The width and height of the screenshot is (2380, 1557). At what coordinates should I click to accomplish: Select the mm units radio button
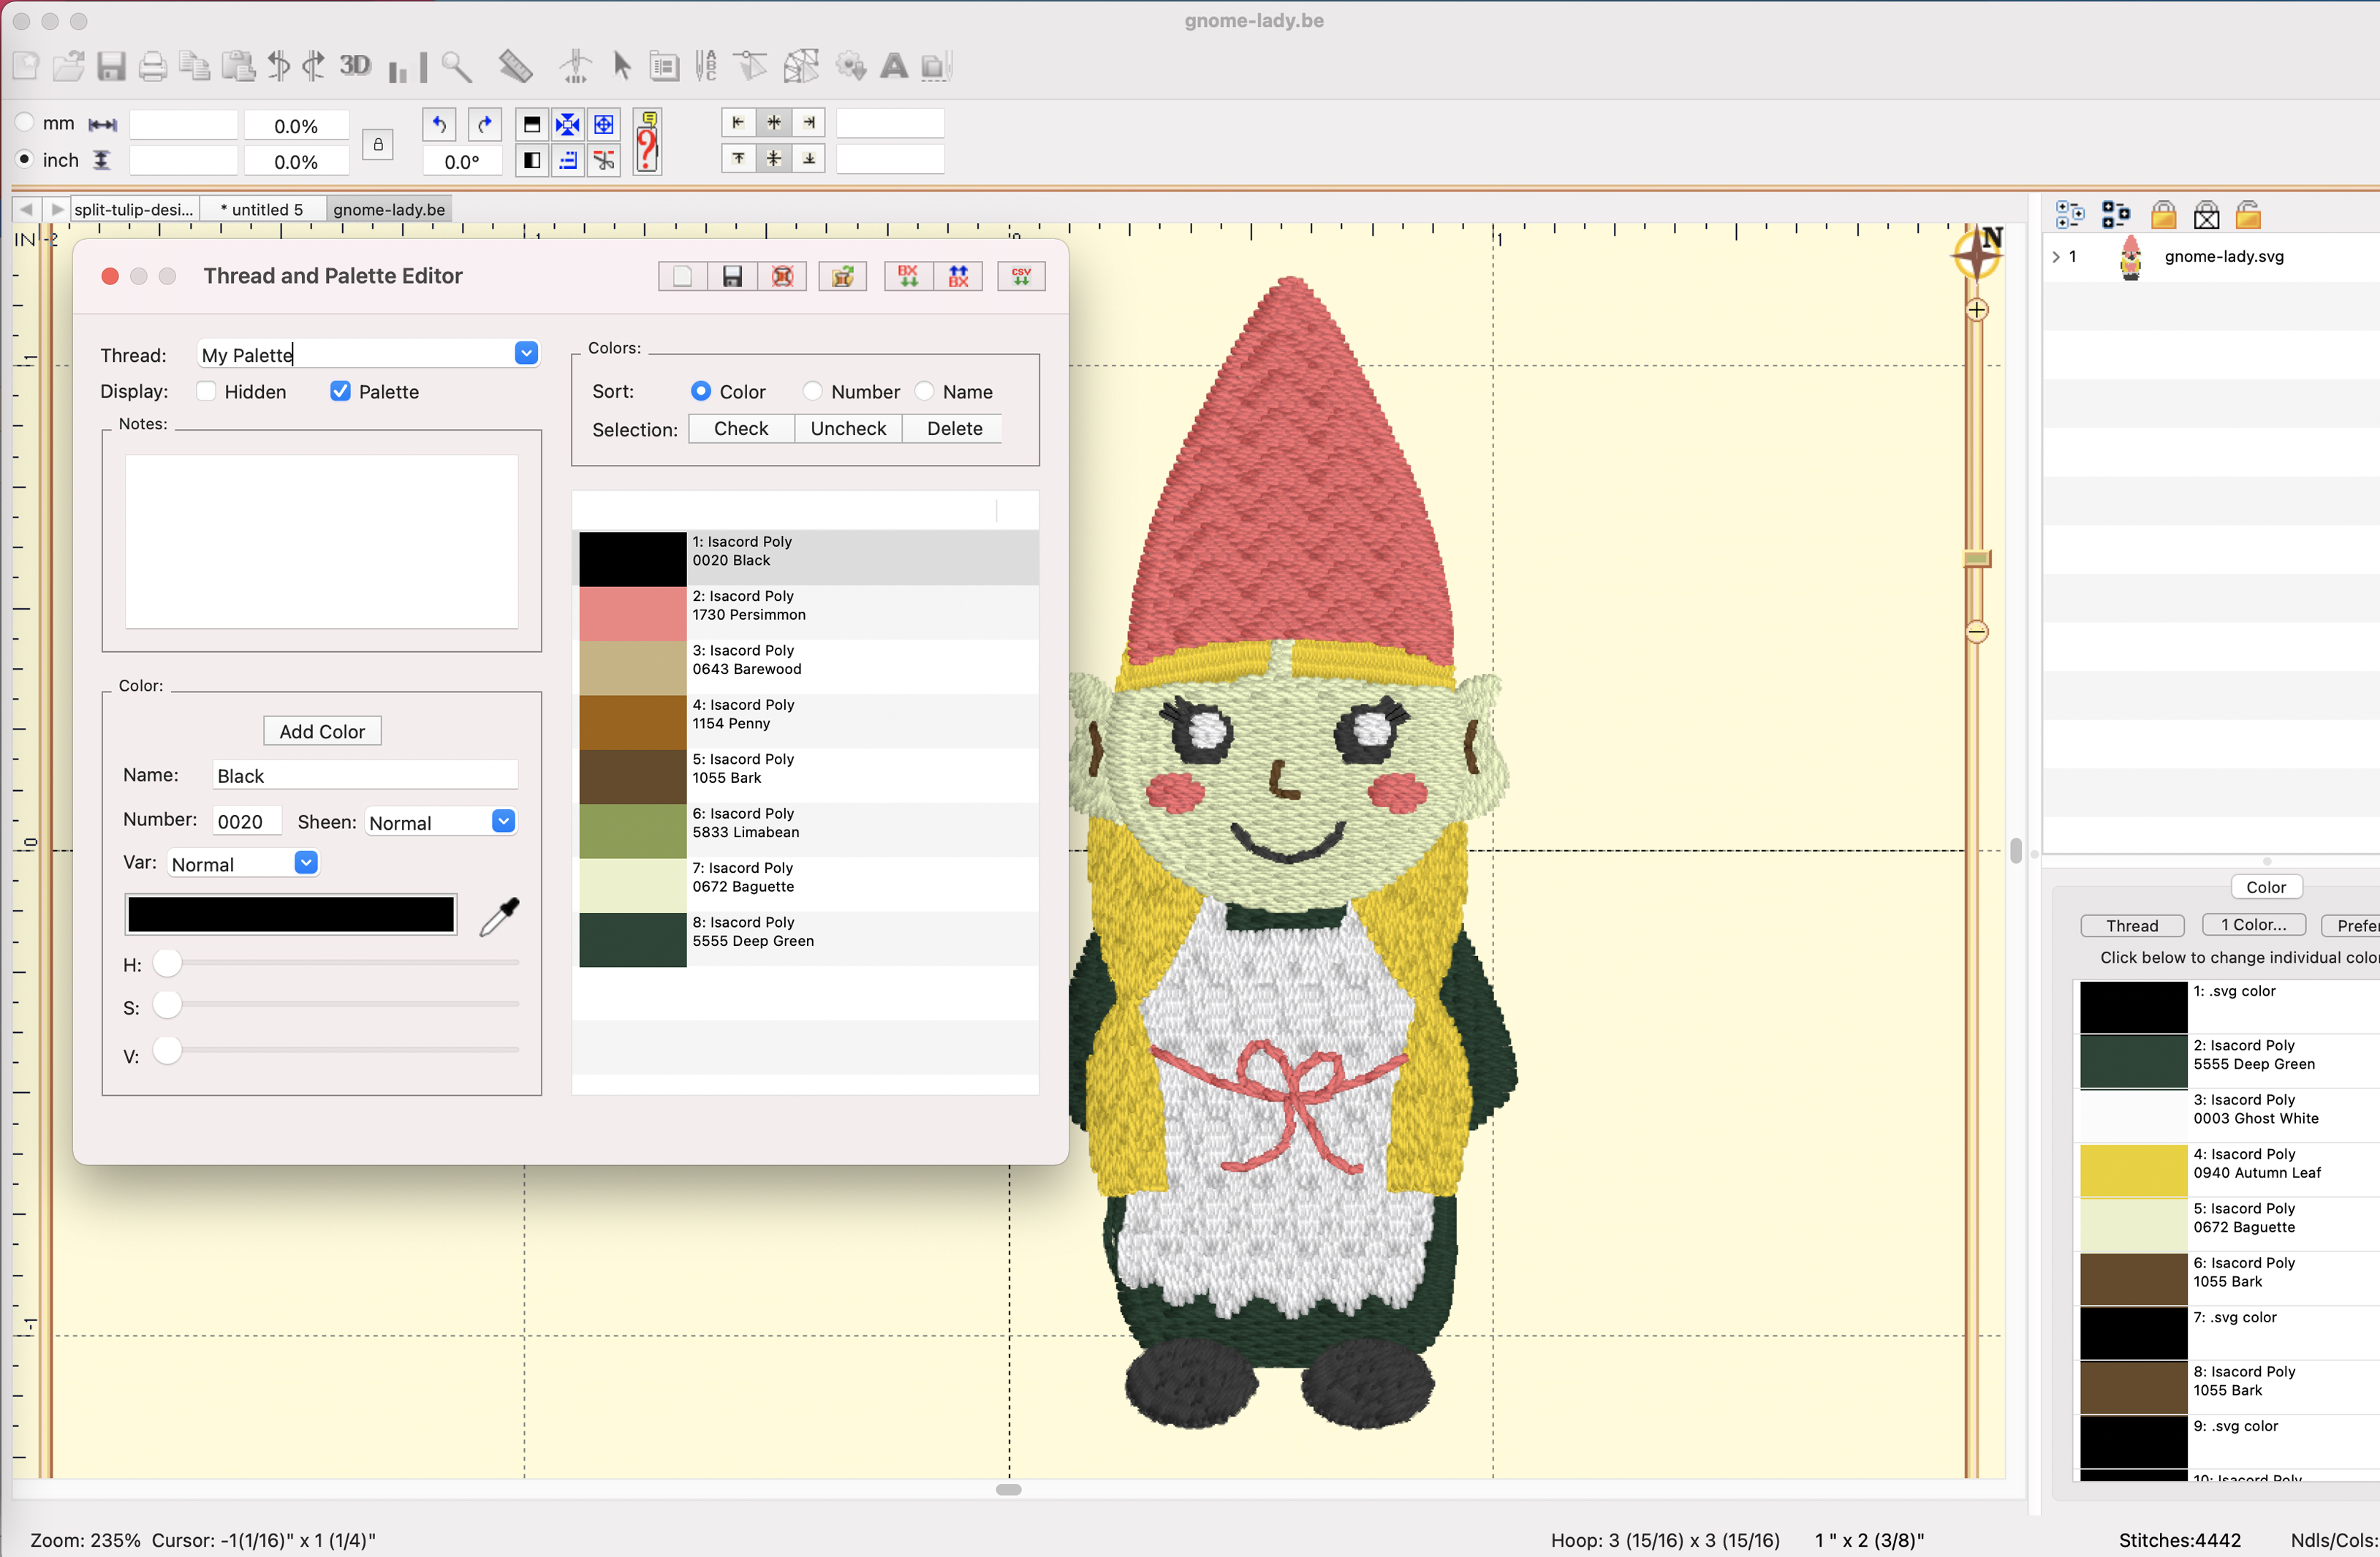tap(24, 122)
